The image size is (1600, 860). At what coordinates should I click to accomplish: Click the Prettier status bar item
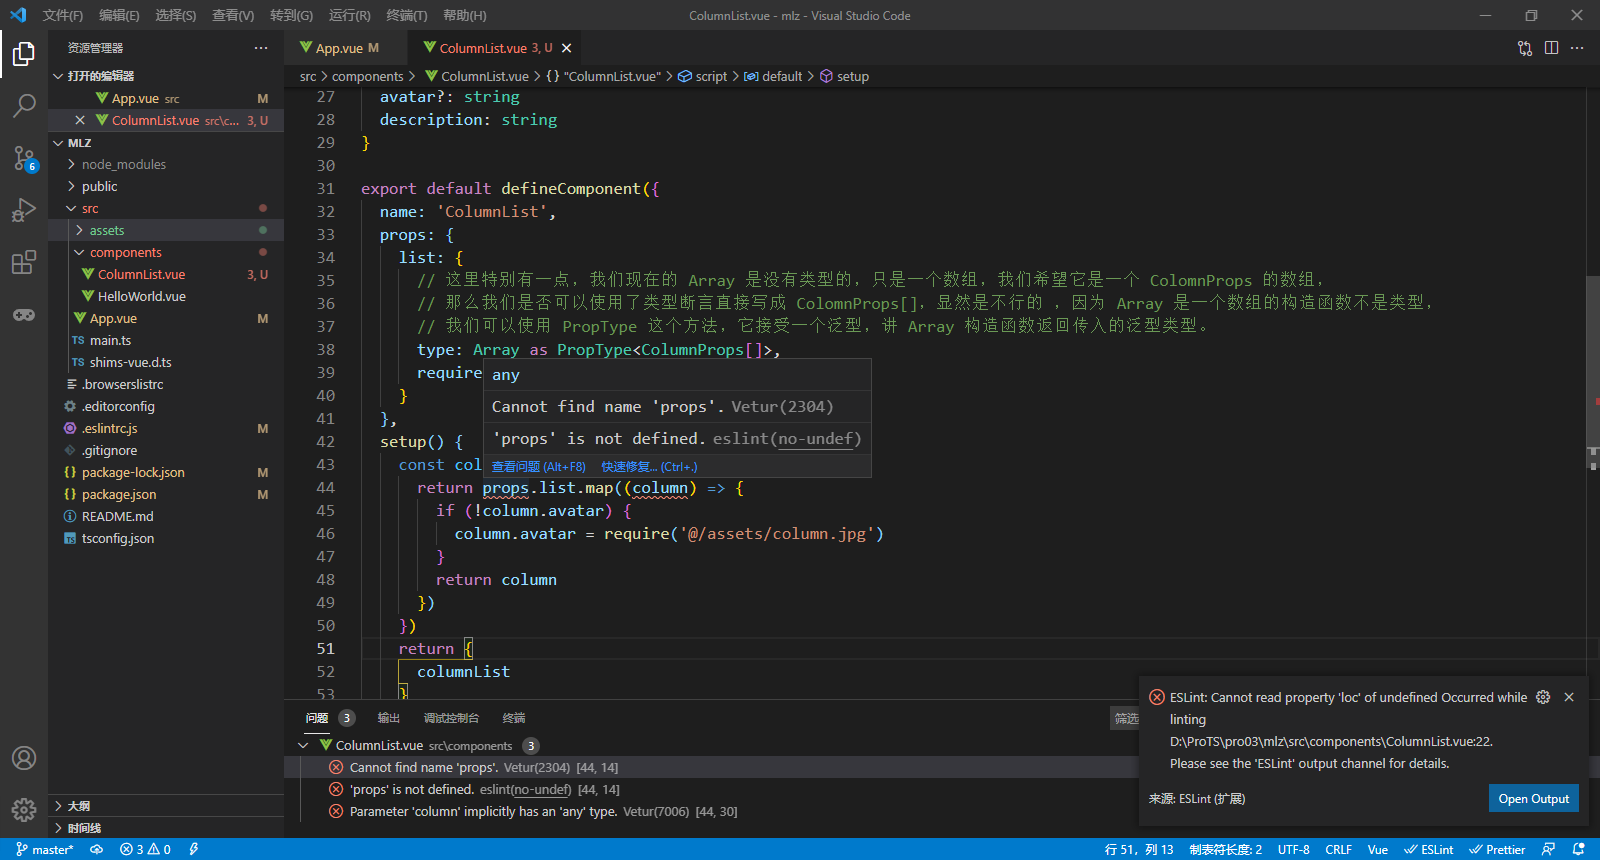[1497, 849]
